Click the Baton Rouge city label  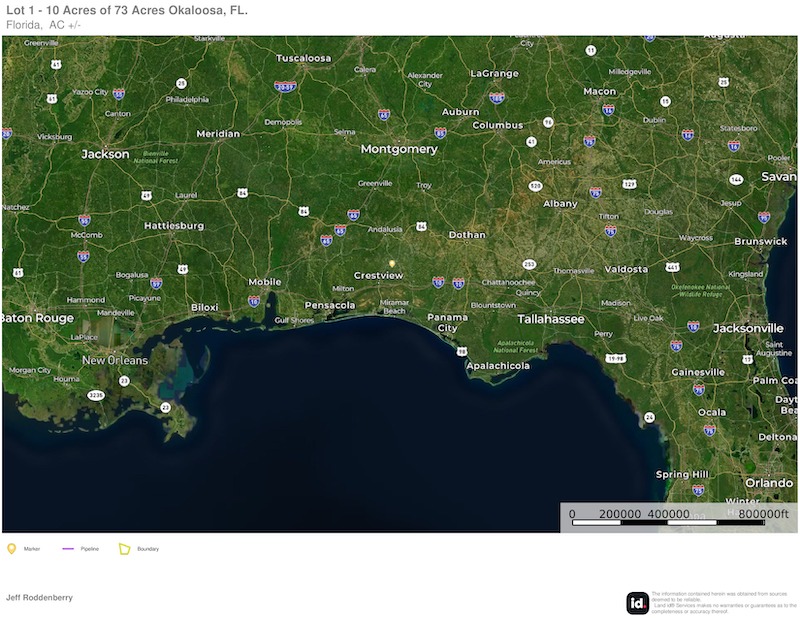[37, 318]
